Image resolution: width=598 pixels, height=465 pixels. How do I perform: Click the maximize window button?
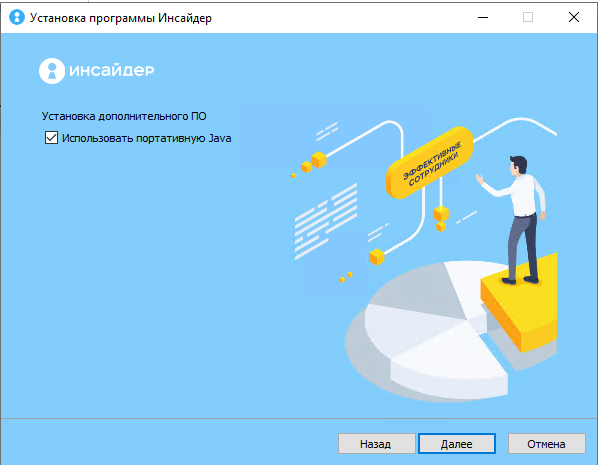tap(528, 17)
